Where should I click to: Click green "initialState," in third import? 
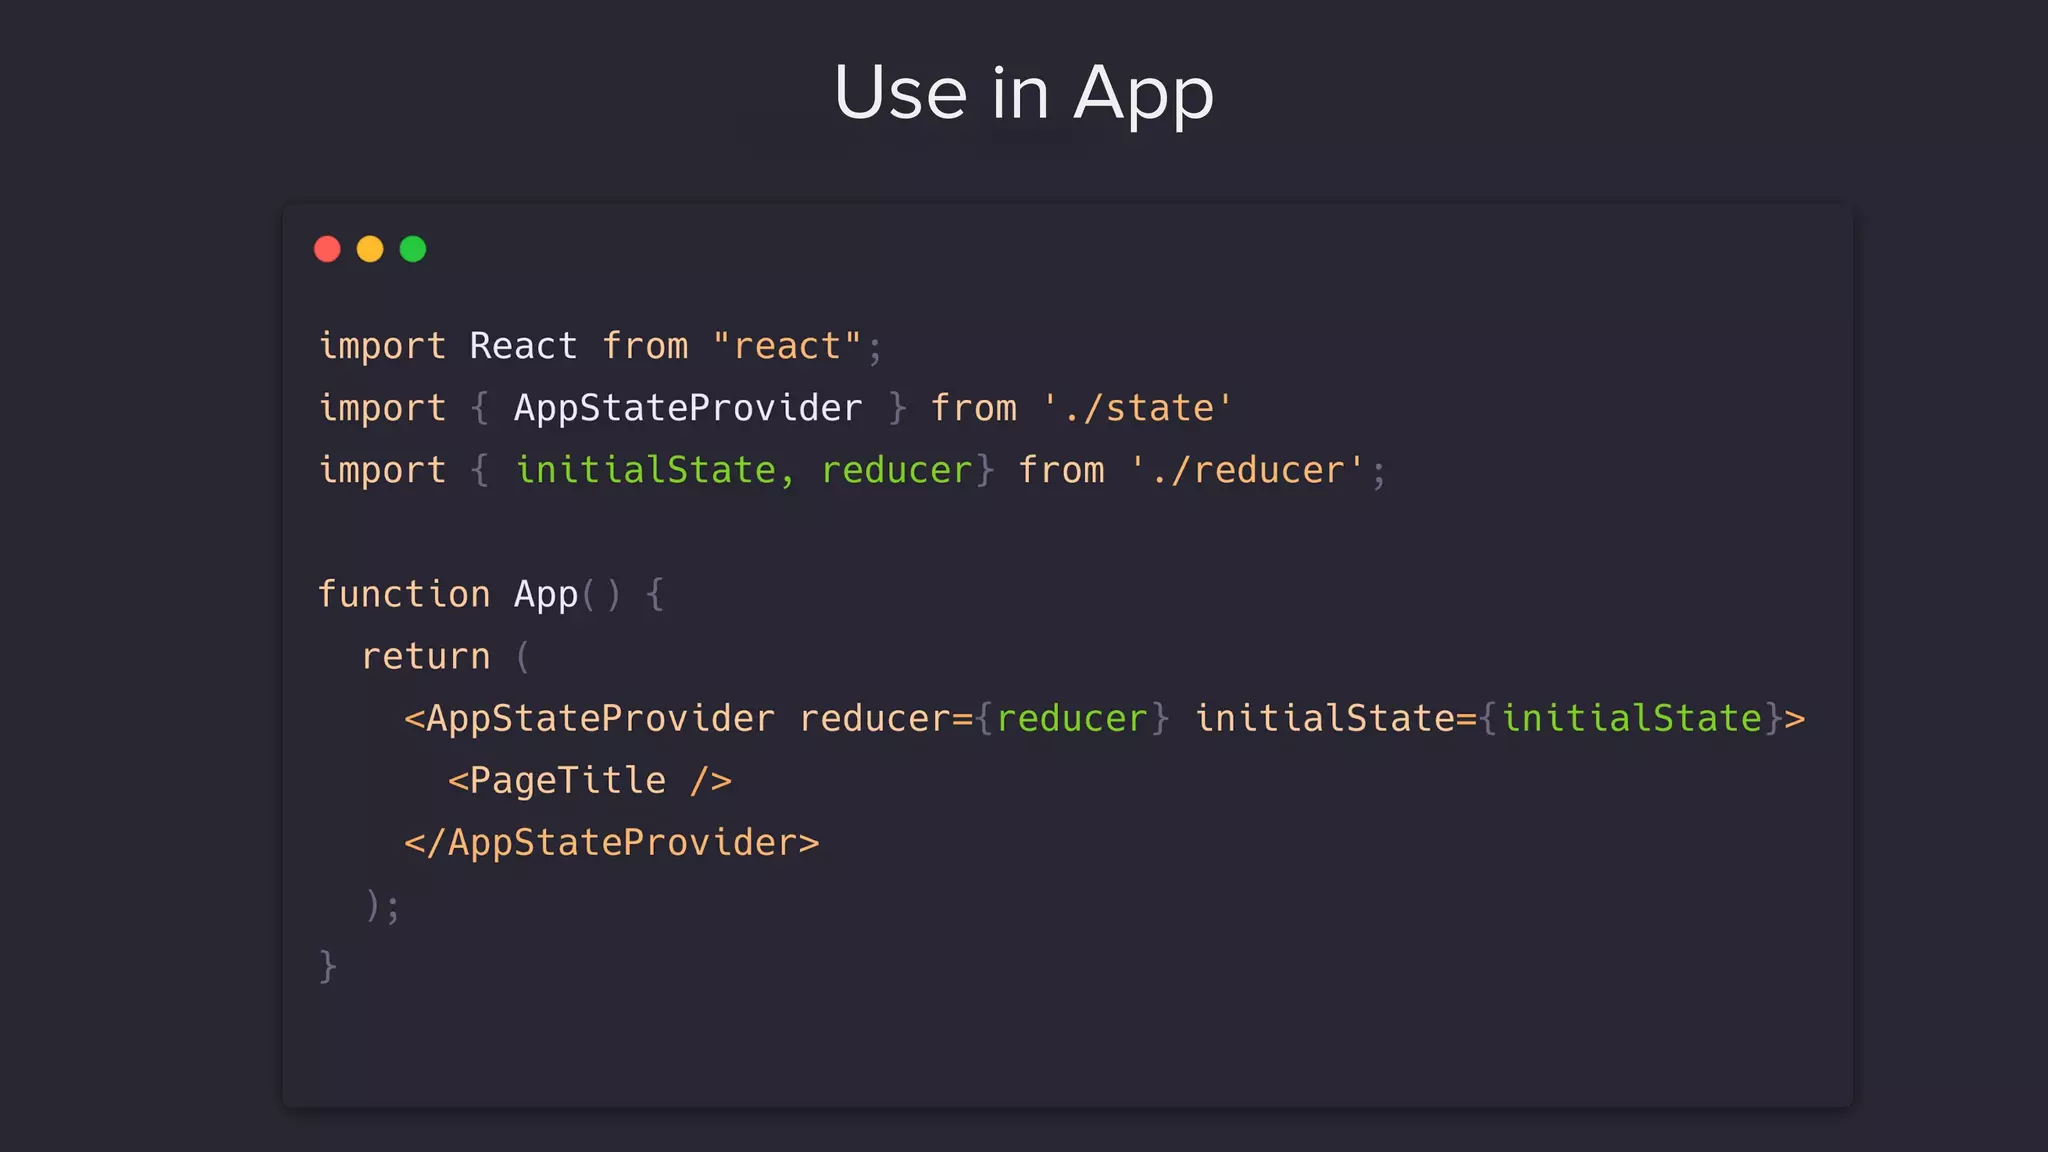point(655,470)
